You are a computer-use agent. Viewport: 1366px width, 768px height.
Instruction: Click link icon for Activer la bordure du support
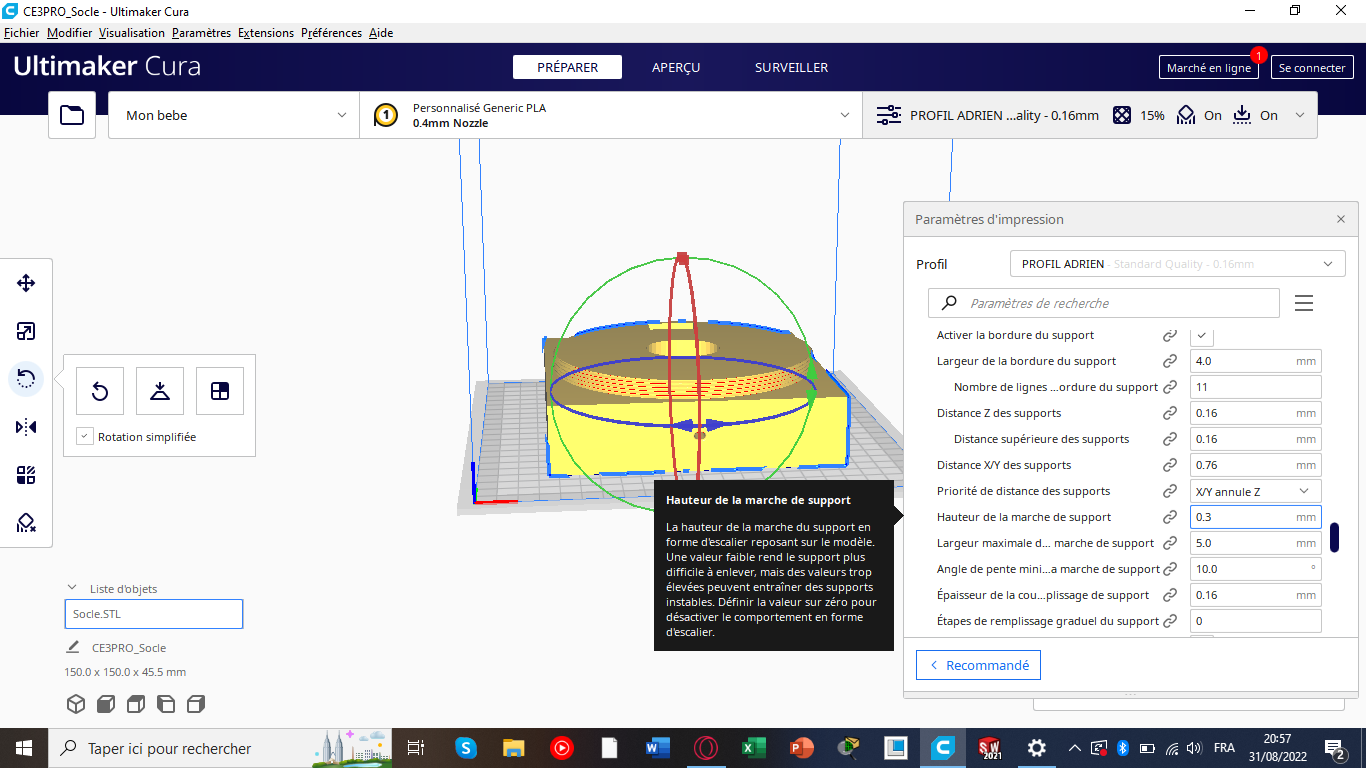1169,335
